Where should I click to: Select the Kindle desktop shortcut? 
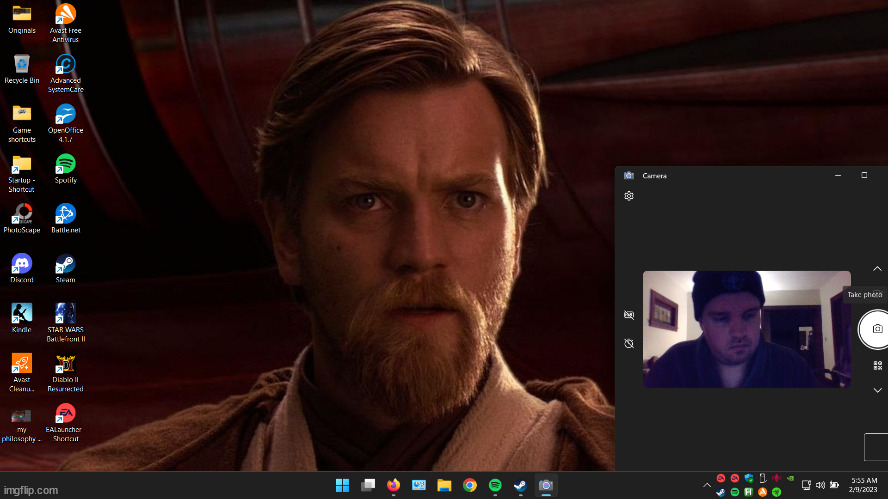[22, 318]
